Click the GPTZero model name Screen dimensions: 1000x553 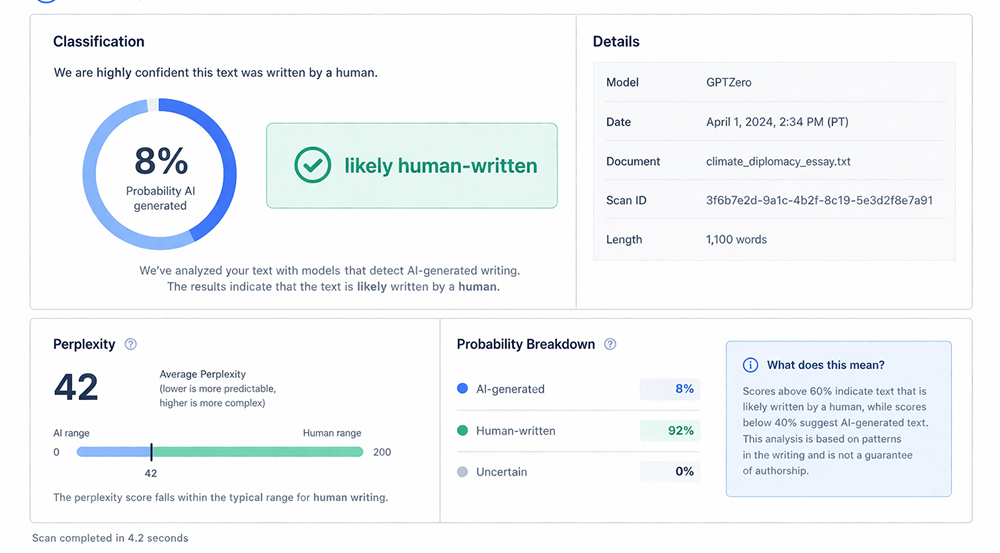732,82
